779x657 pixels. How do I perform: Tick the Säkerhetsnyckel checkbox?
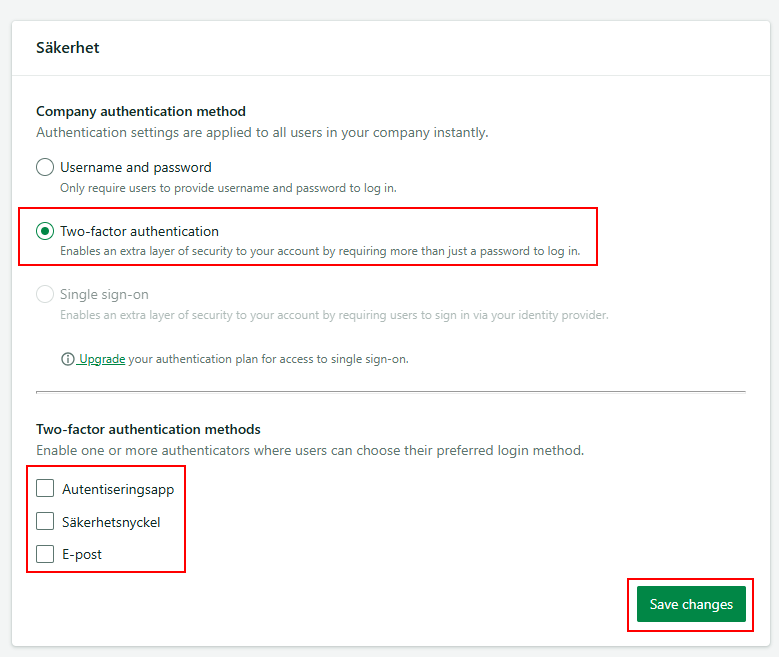[45, 521]
